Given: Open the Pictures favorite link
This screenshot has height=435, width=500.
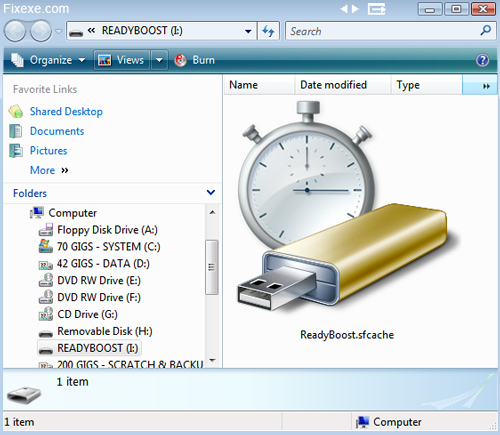Looking at the screenshot, I should click(x=49, y=150).
